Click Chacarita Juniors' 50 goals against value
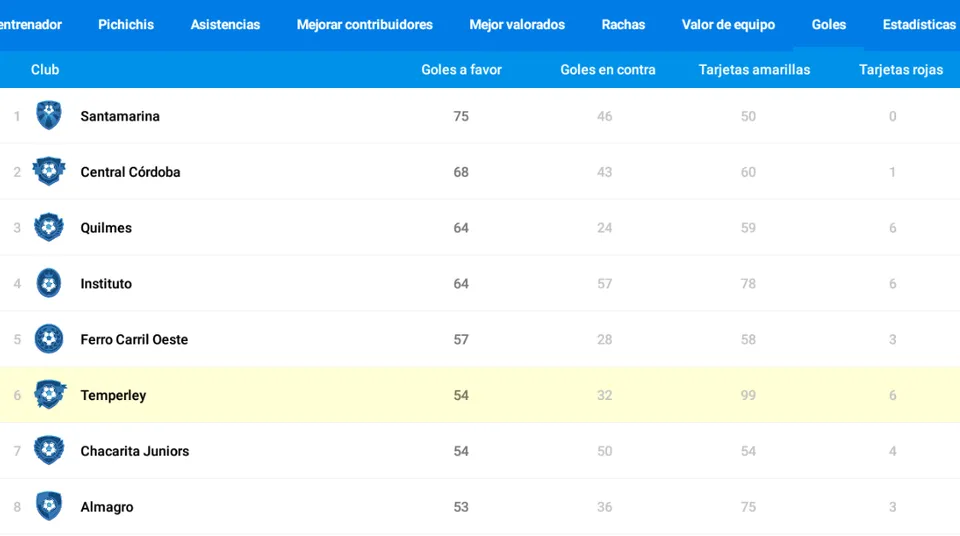The height and width of the screenshot is (536, 960). click(604, 451)
